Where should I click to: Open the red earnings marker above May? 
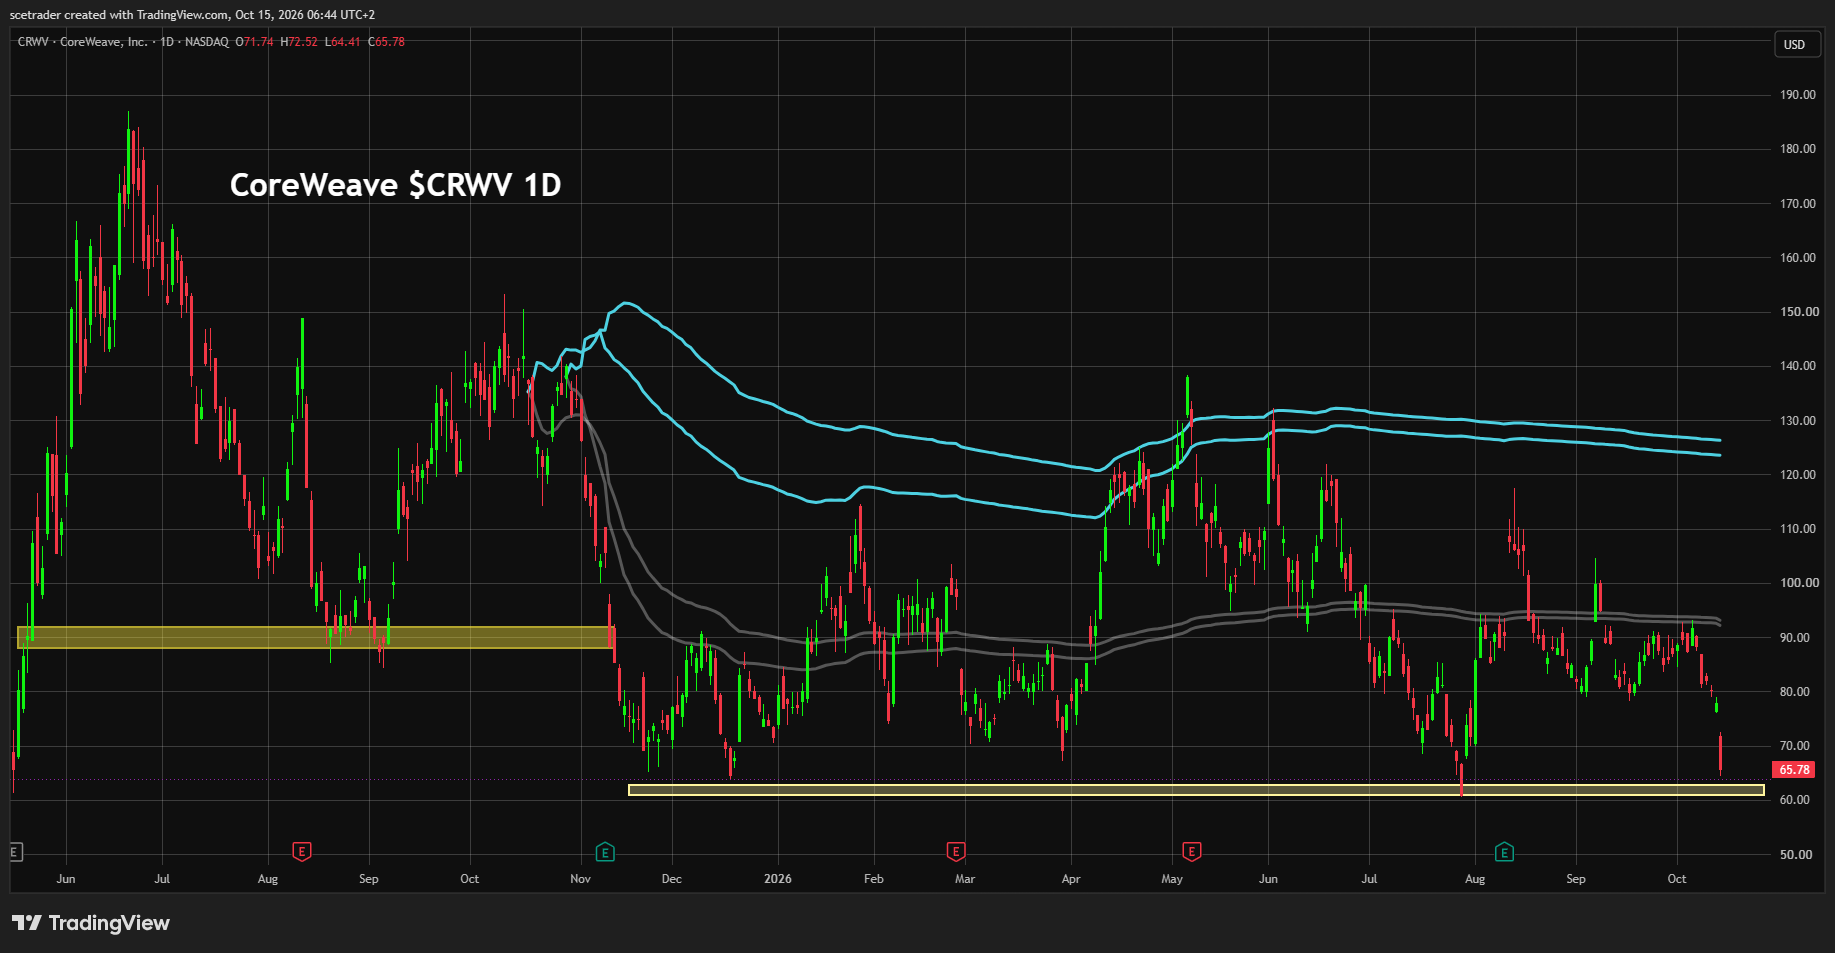[x=1191, y=852]
